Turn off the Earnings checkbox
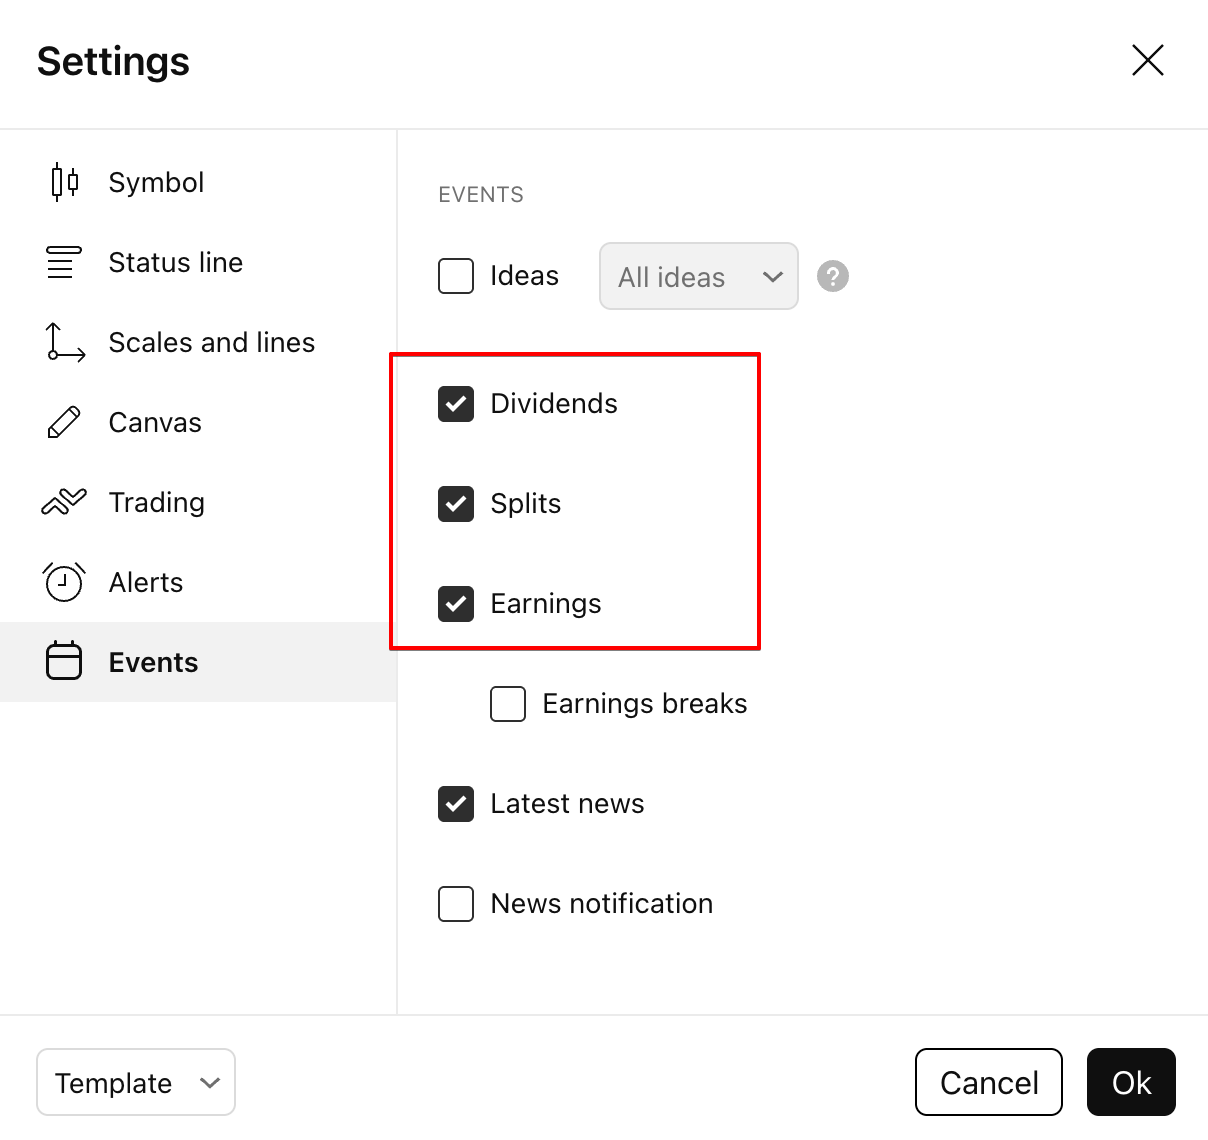This screenshot has width=1208, height=1140. [x=456, y=604]
